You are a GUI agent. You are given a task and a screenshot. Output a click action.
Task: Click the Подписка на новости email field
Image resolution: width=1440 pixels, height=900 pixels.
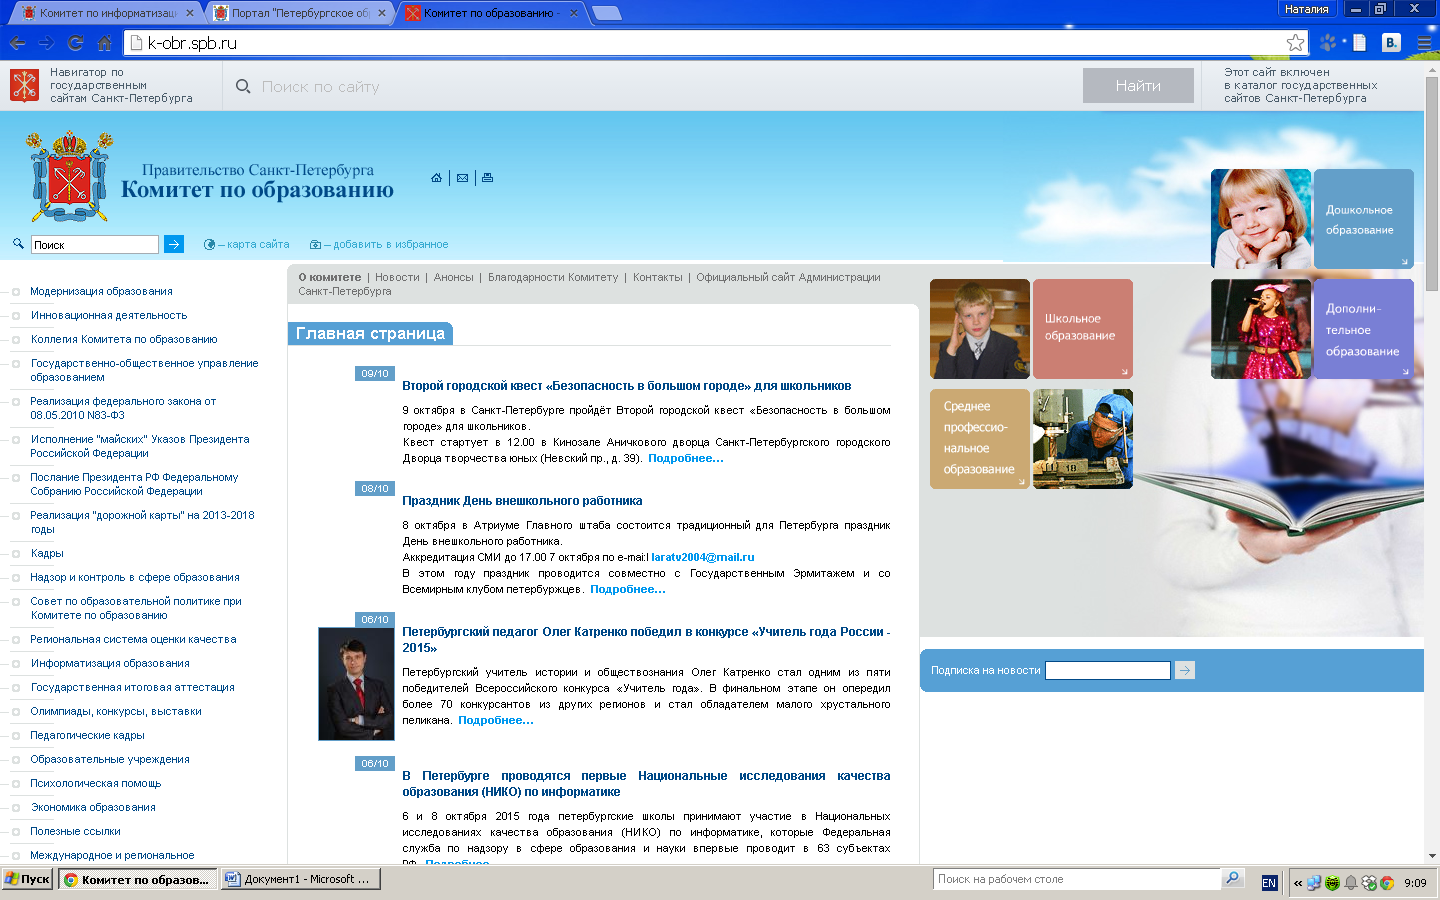(x=1108, y=670)
